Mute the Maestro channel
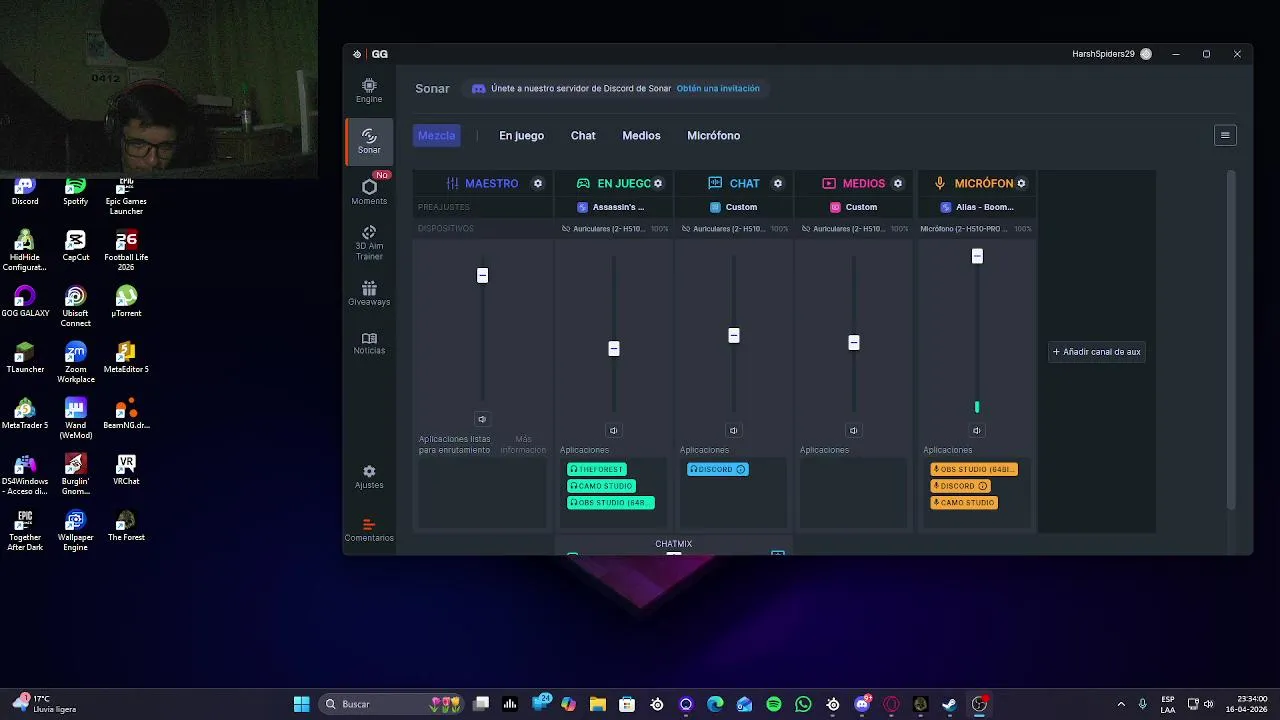Screen dimensions: 1280x720 [482, 419]
